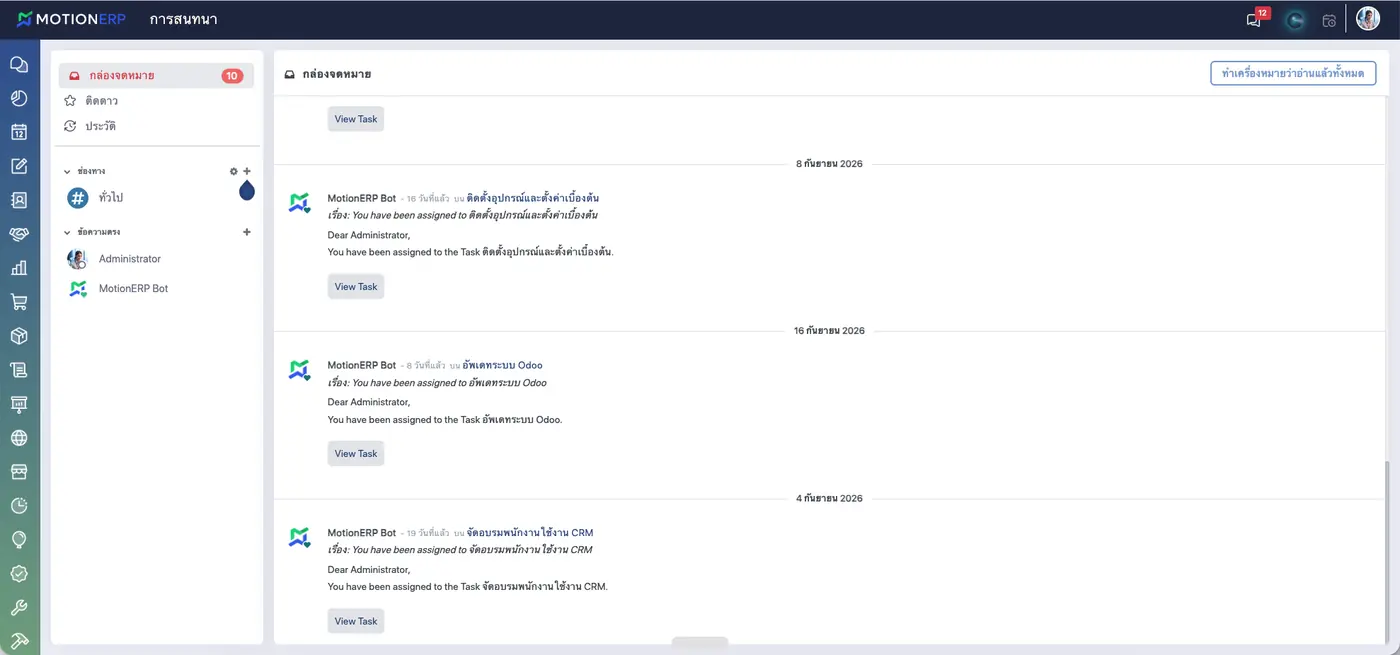Screen dimensions: 1400x655
Task: Click the 8 กันยายน 2026 date divider label
Action: 829,164
